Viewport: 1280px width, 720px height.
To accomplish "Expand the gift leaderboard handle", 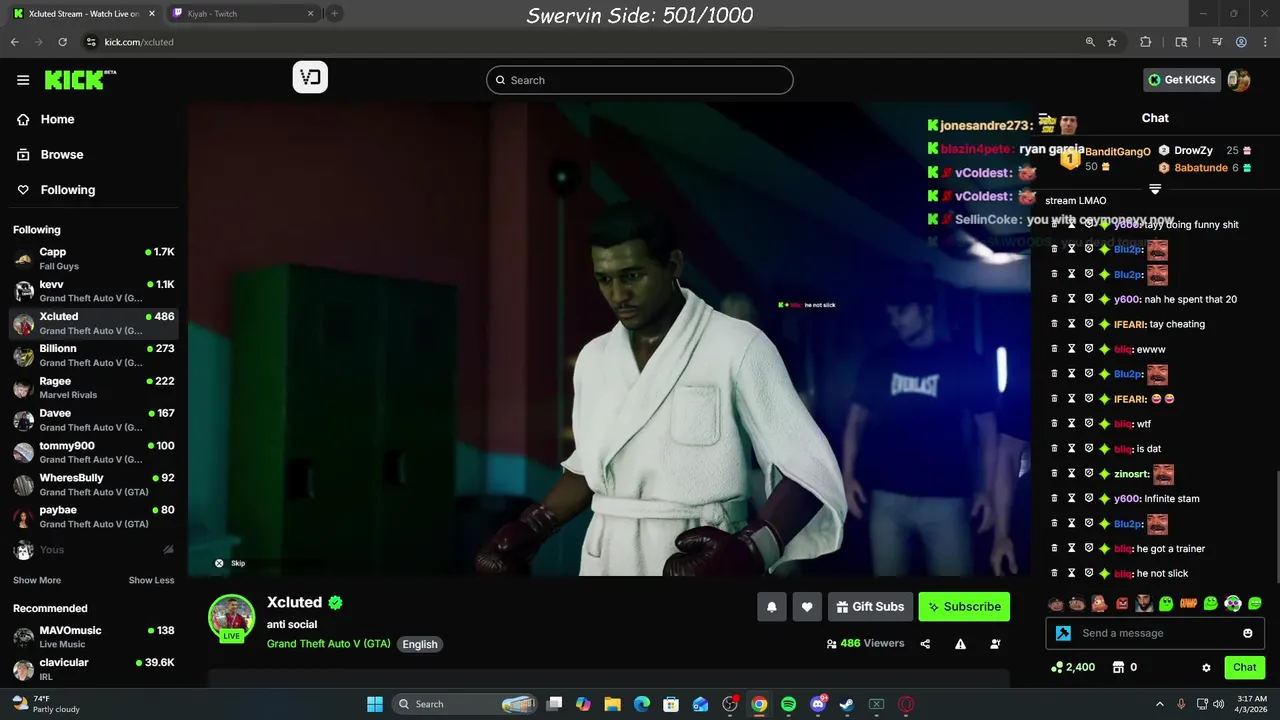I will click(x=1155, y=189).
